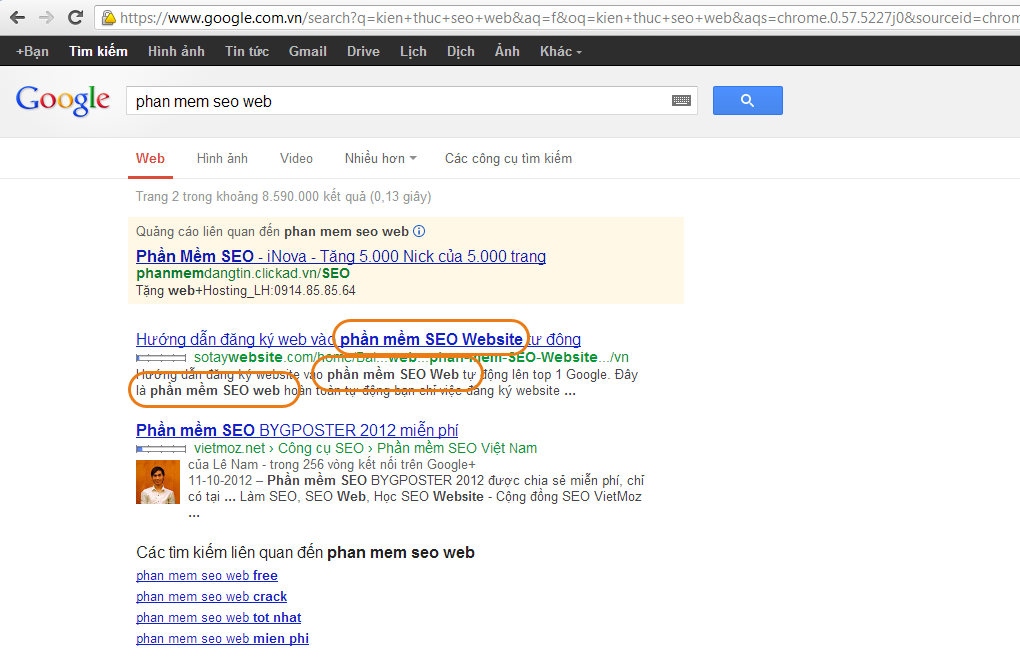Open Tin tức in the top bar
The width and height of the screenshot is (1020, 664).
tap(247, 51)
